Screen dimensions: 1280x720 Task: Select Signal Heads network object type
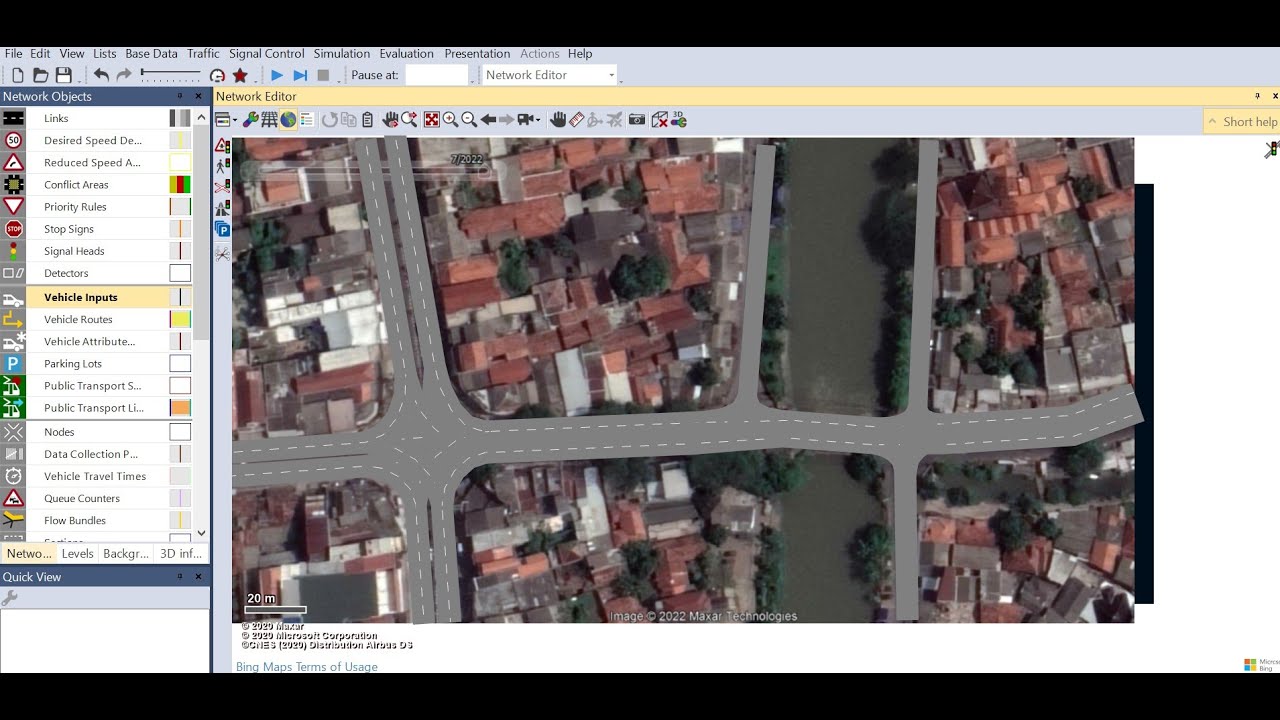tap(74, 251)
